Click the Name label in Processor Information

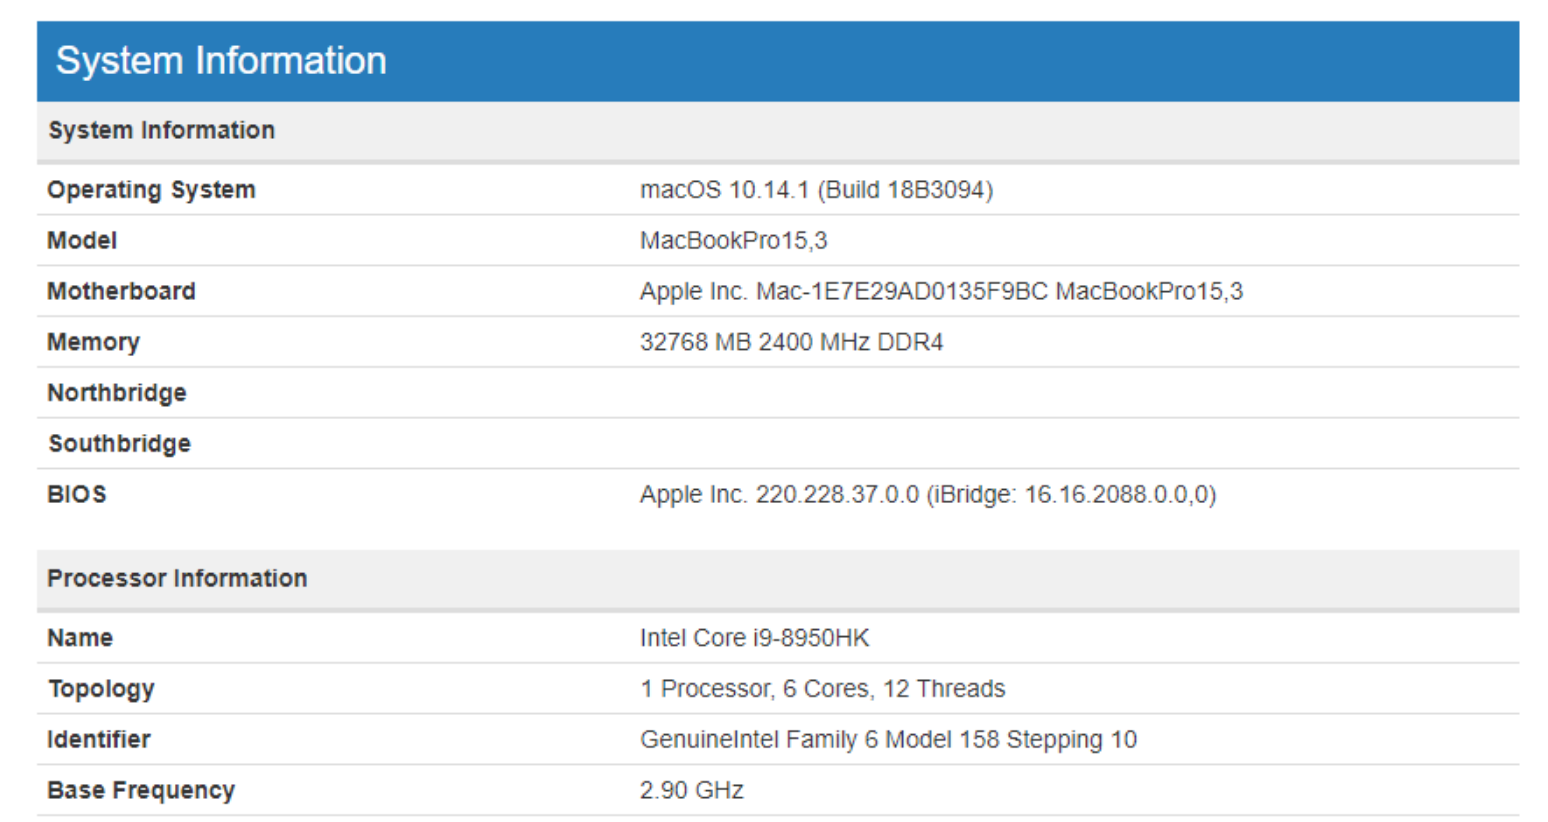click(x=80, y=638)
